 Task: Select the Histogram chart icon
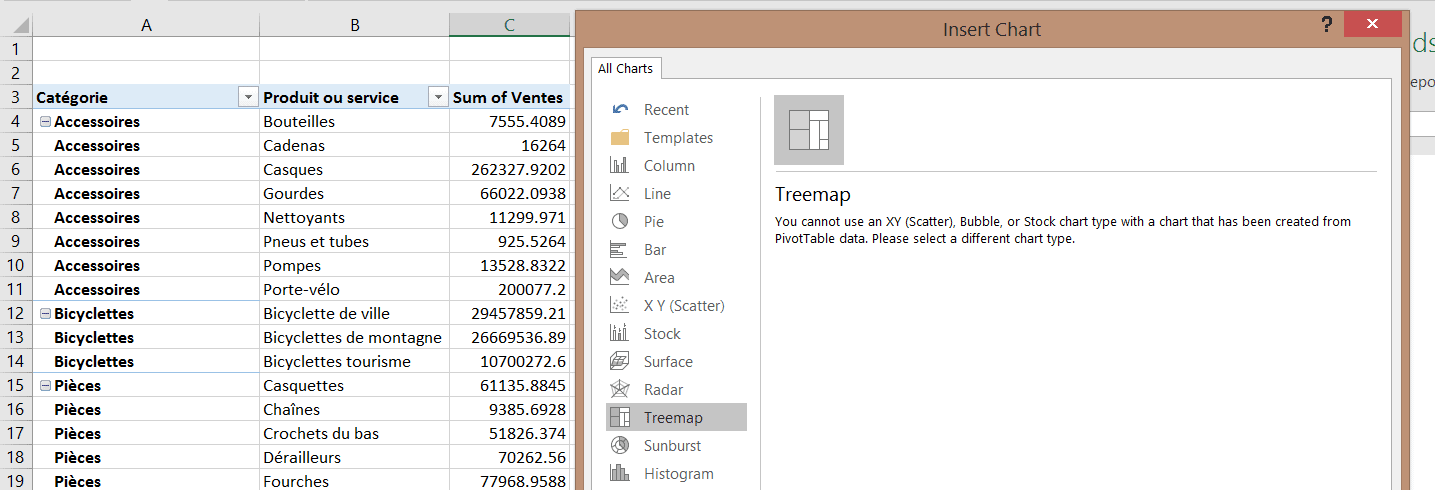point(620,474)
